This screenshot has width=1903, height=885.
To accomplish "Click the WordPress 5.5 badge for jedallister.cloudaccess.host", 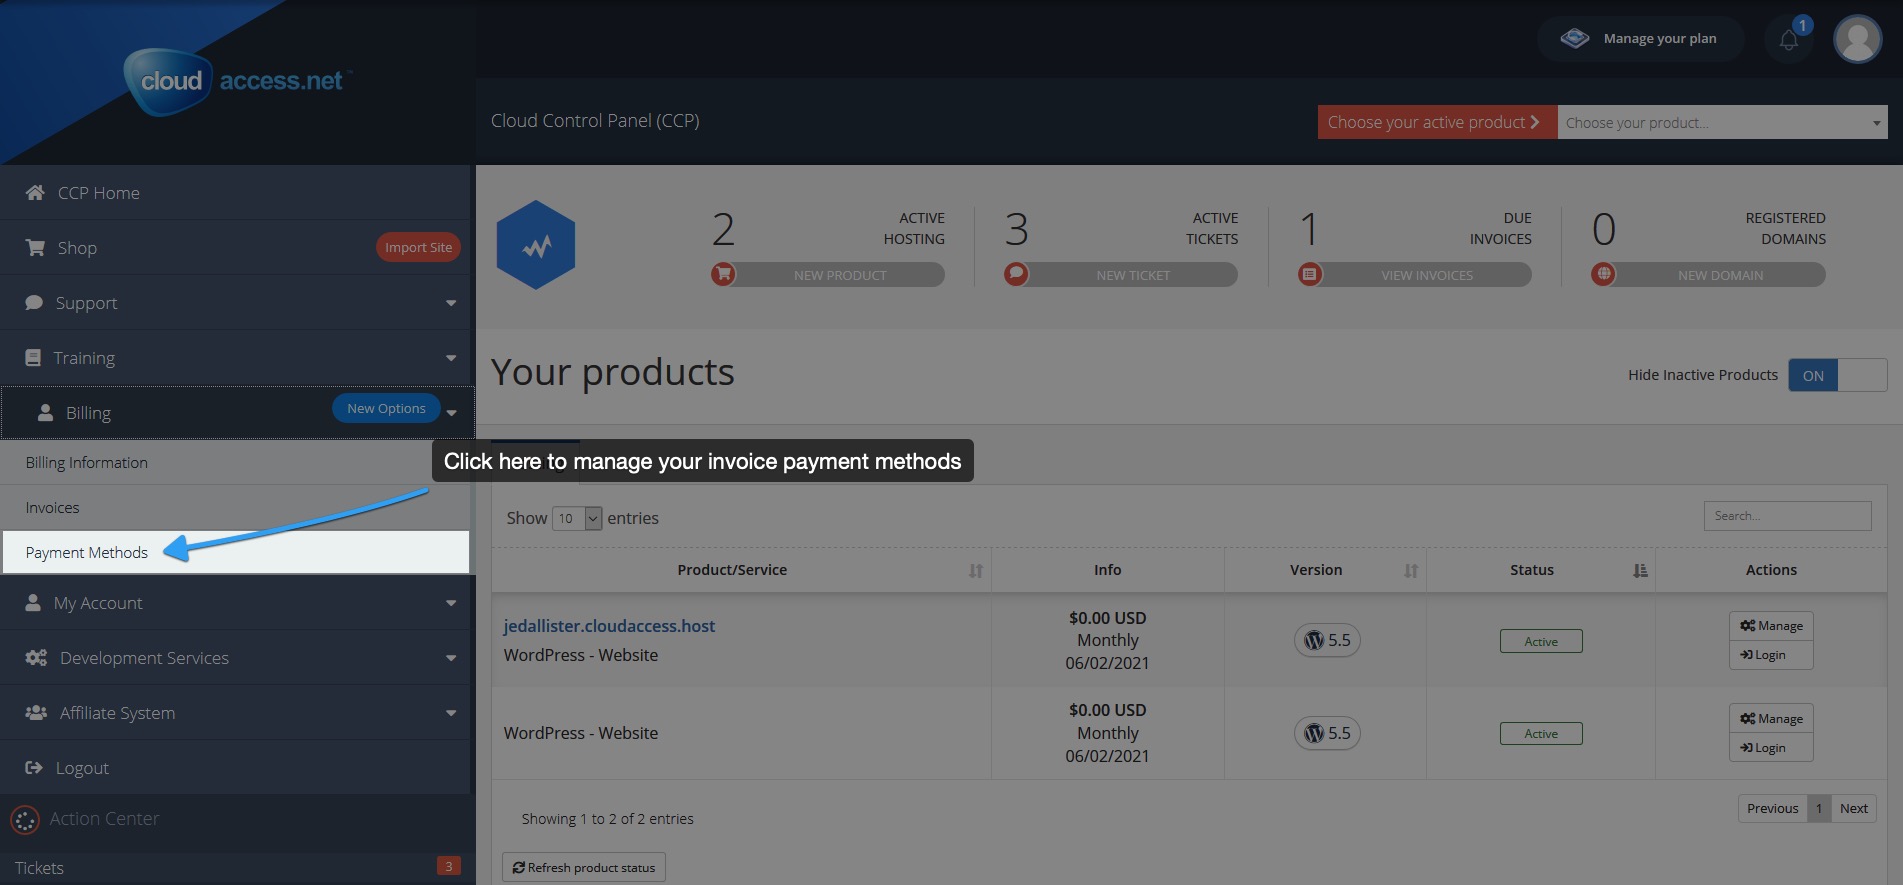I will [x=1327, y=640].
